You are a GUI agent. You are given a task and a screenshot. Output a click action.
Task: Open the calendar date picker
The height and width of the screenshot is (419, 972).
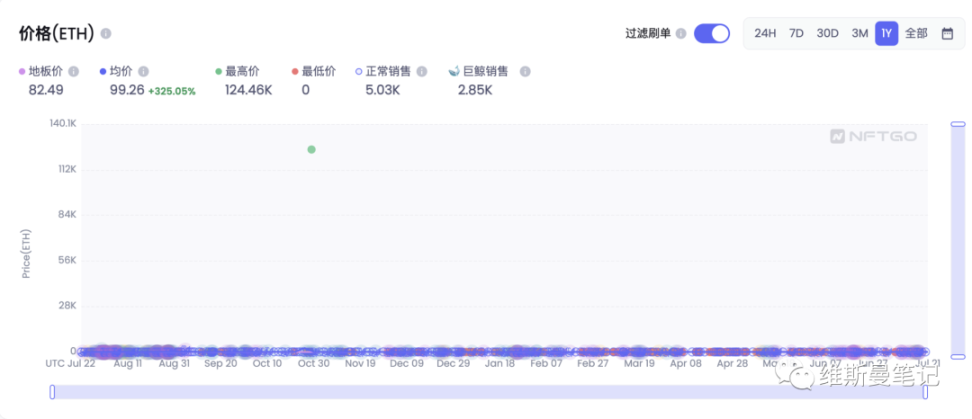(947, 33)
